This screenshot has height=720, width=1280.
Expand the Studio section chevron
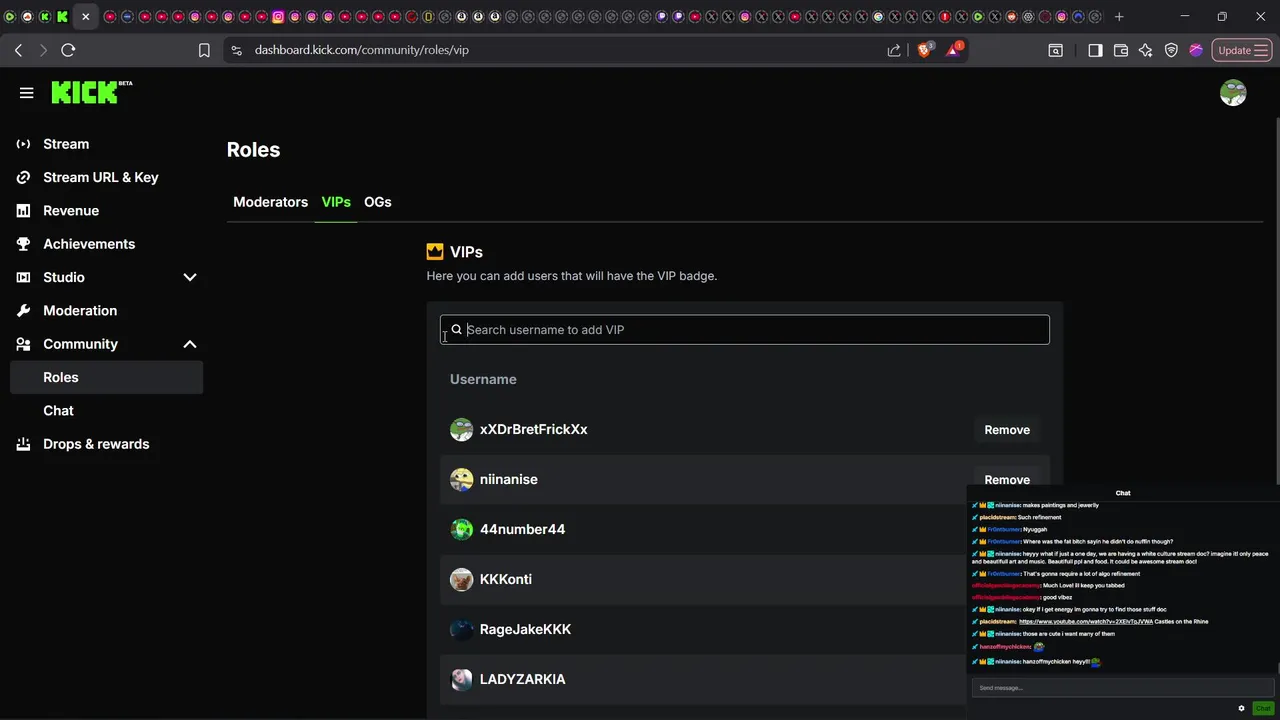coord(190,277)
